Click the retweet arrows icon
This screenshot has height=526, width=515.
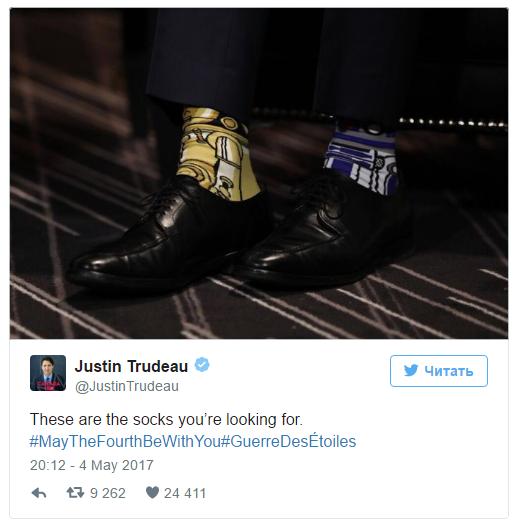coord(75,493)
